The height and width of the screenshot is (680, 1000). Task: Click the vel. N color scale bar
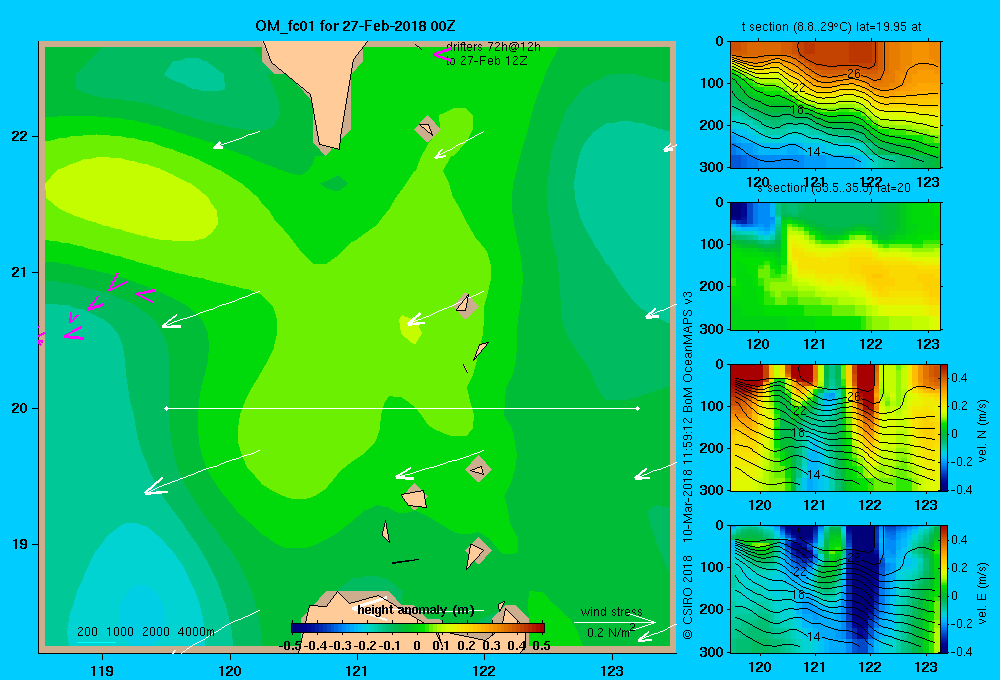(x=944, y=427)
